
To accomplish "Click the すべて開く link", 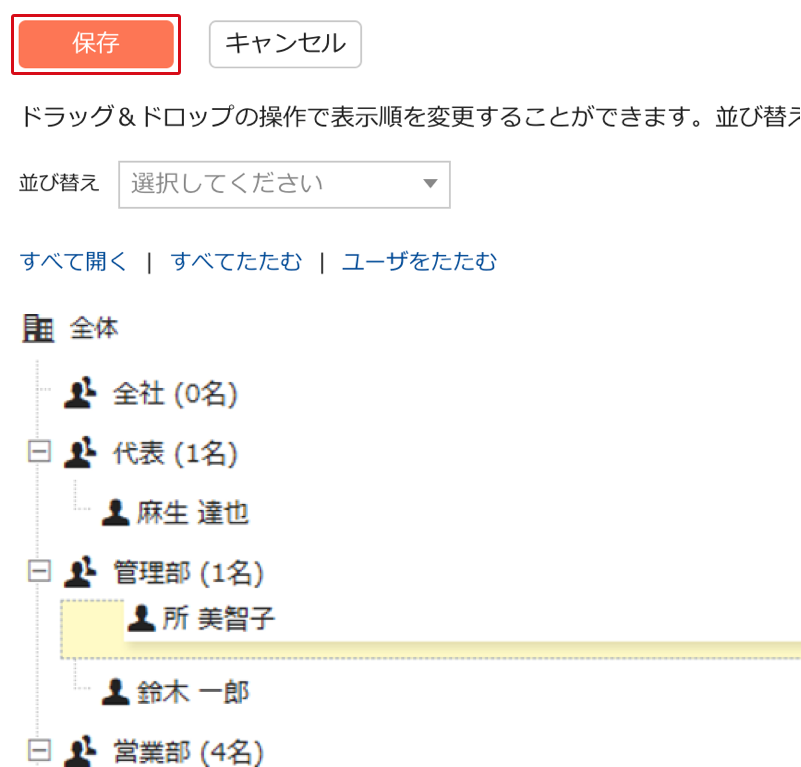I will pyautogui.click(x=74, y=262).
